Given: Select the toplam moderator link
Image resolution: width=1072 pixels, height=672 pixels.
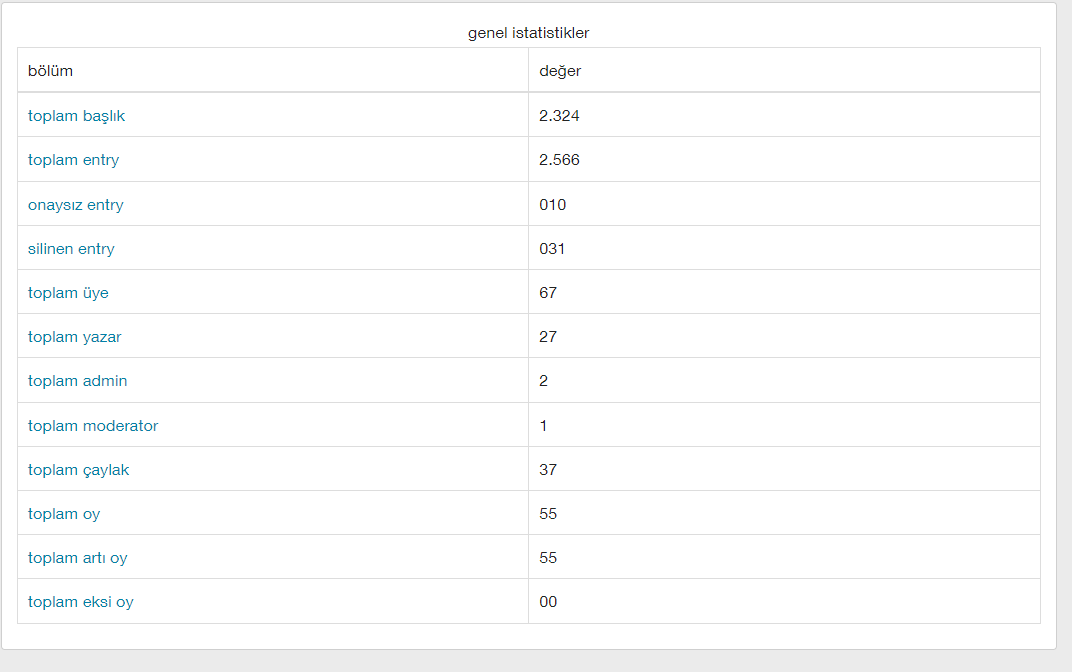Looking at the screenshot, I should (92, 425).
